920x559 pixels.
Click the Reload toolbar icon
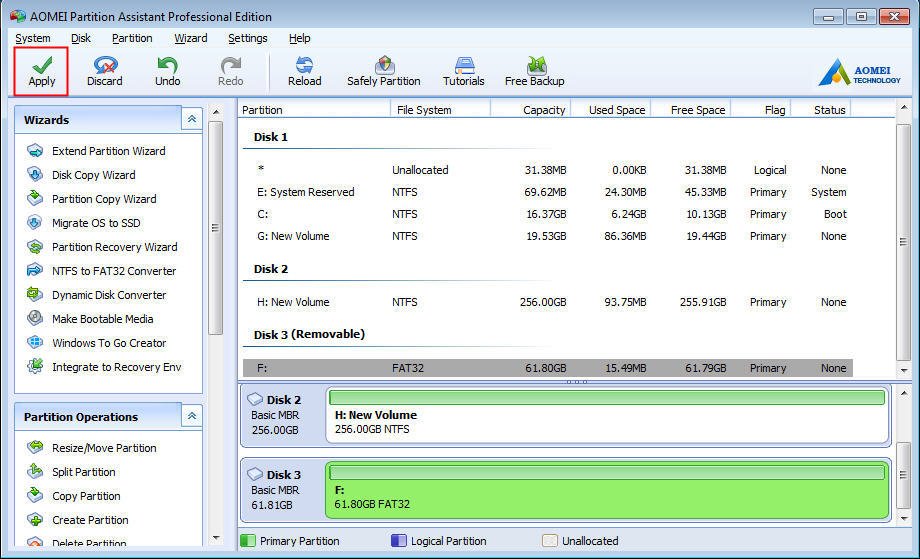point(304,65)
